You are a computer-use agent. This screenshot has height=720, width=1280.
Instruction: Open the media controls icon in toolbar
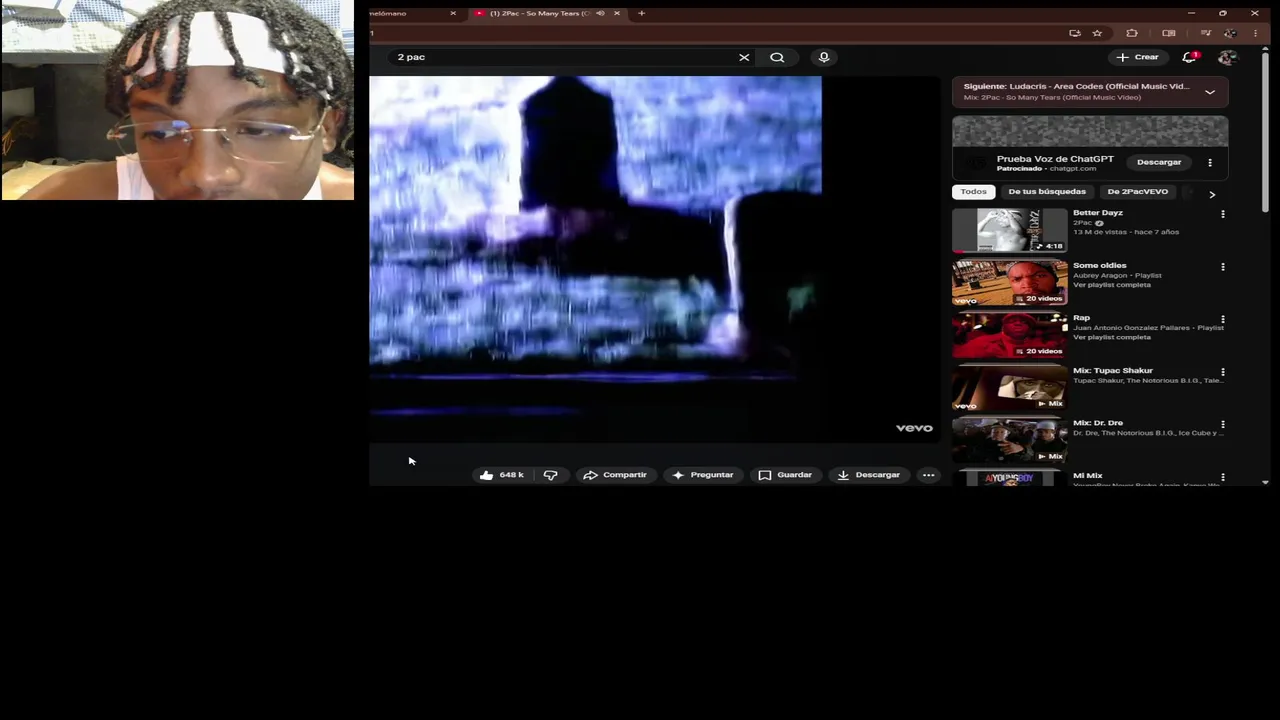(x=1205, y=33)
